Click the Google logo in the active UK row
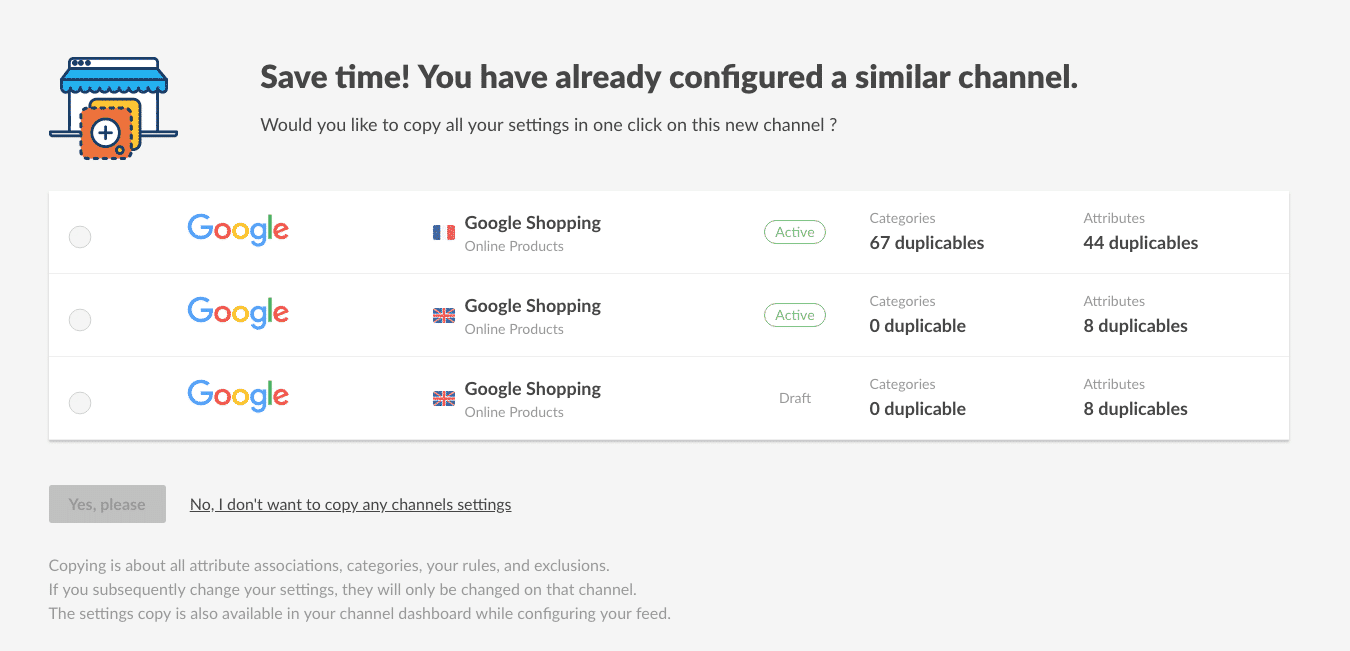1350x651 pixels. [238, 313]
